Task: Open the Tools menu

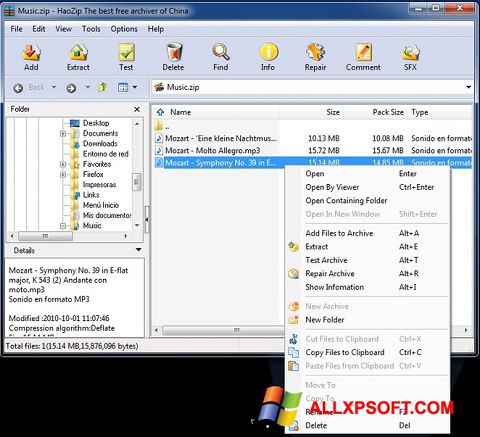Action: coord(91,29)
